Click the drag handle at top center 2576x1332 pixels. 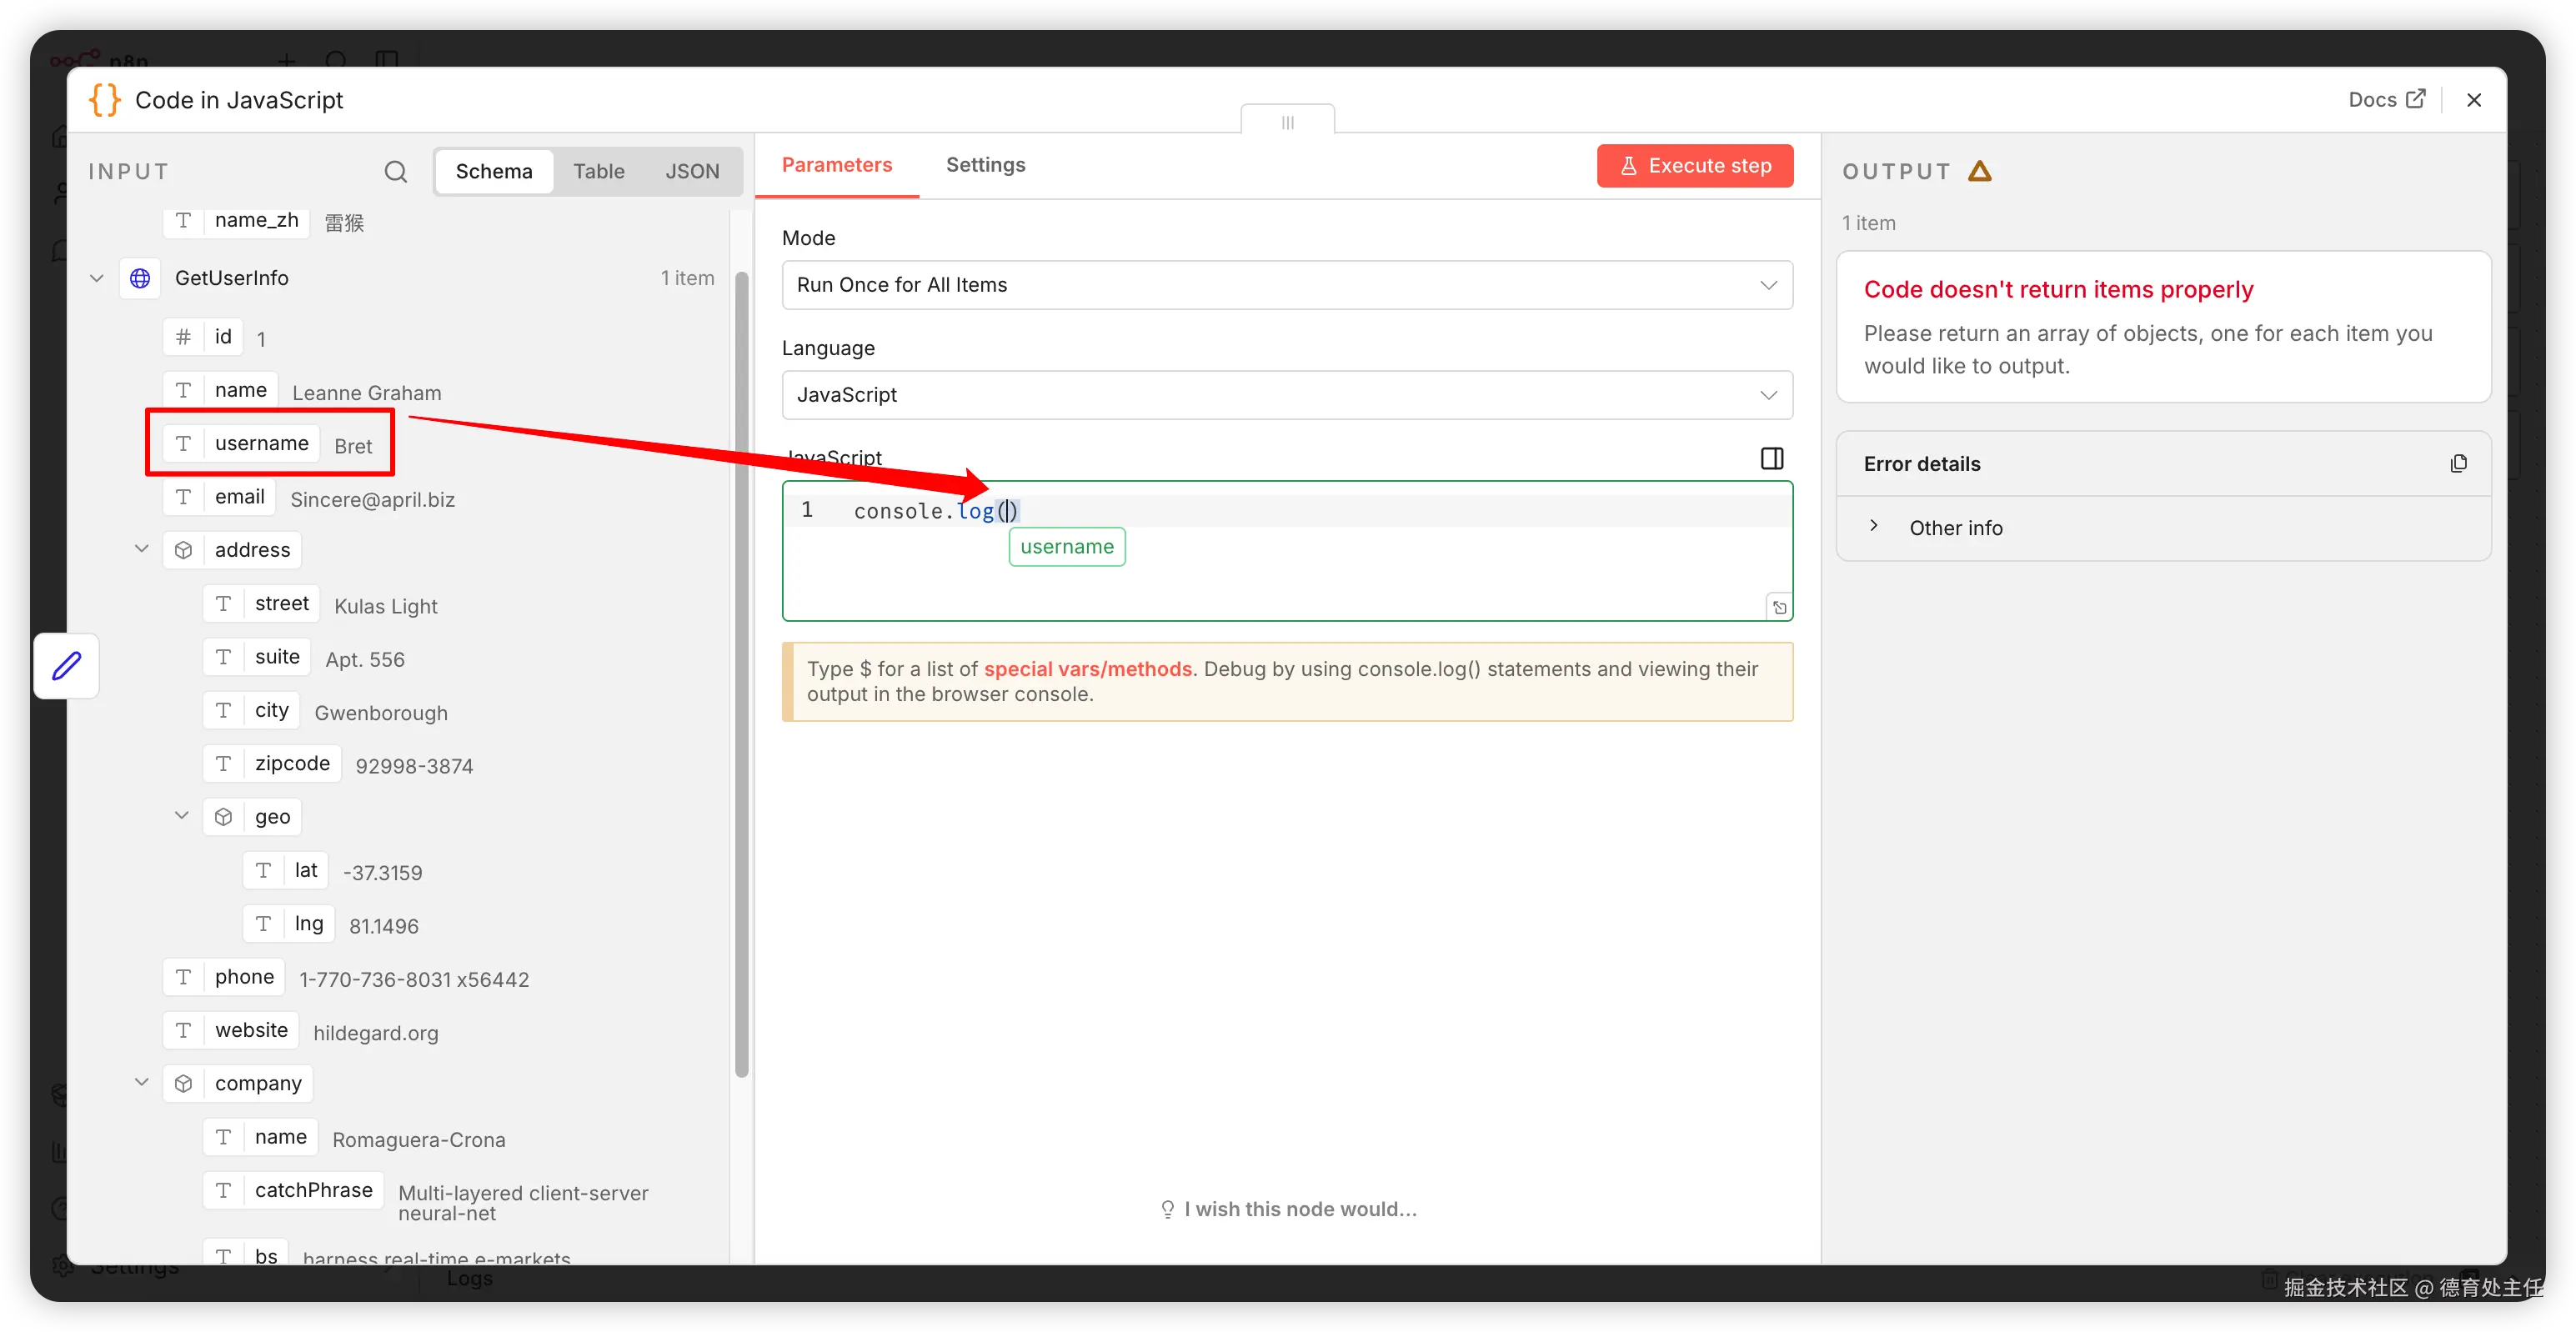1287,121
